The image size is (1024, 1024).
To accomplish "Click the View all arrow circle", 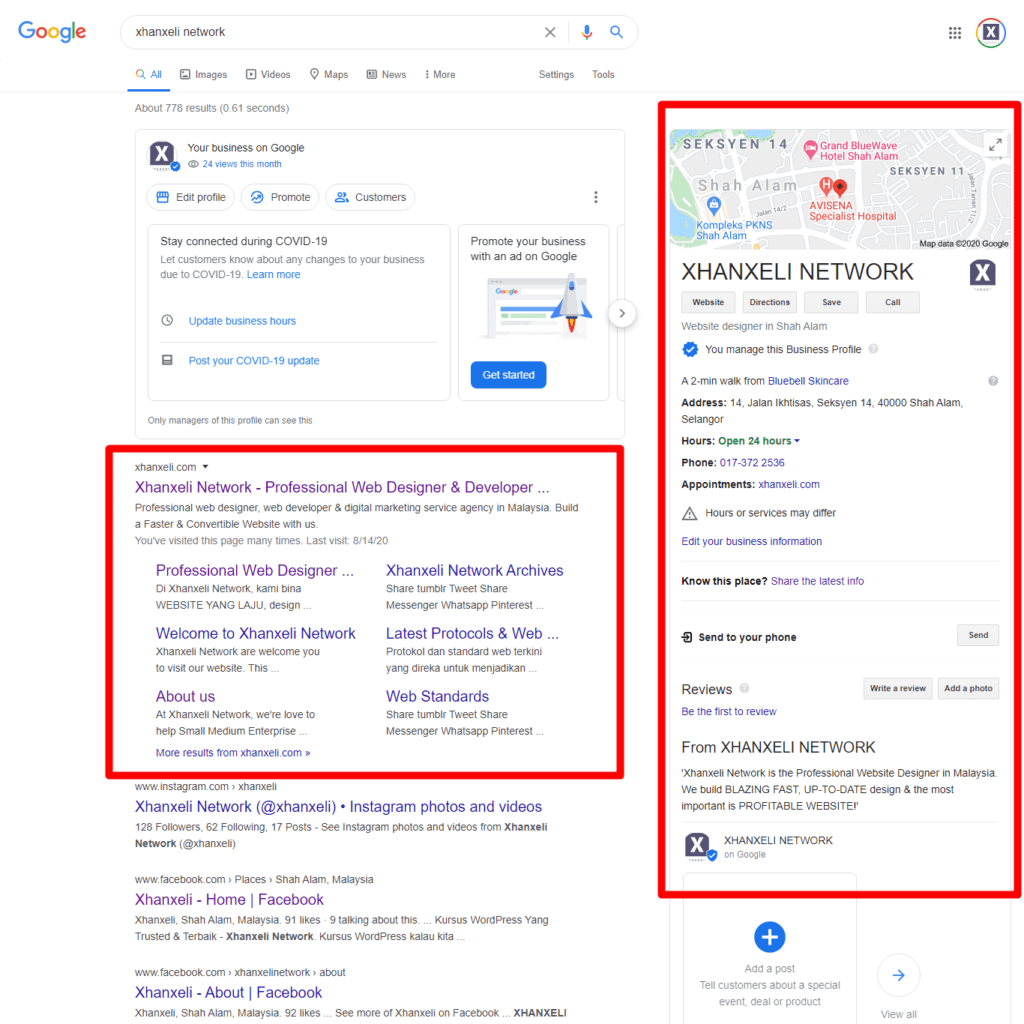I will coord(899,975).
